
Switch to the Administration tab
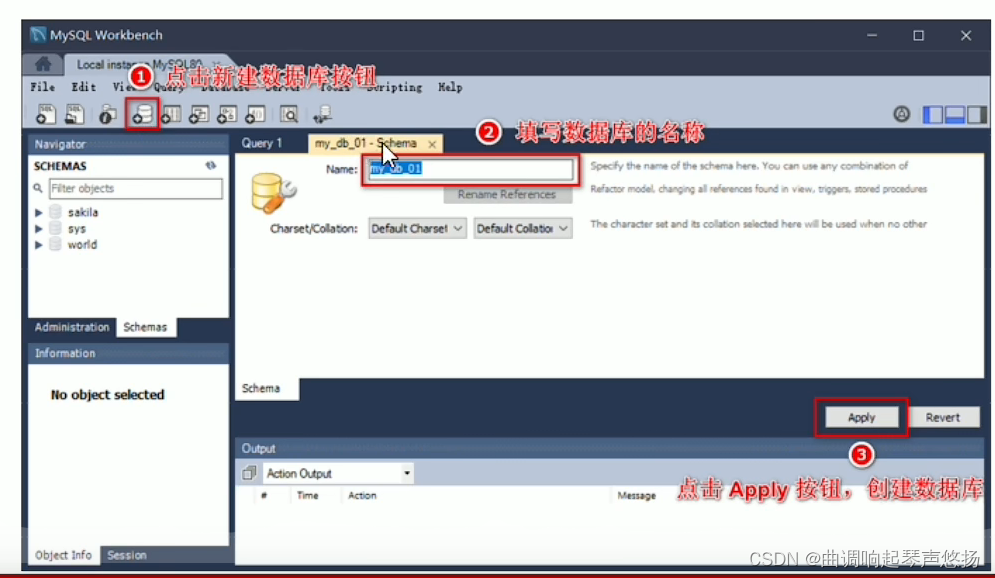tap(72, 327)
